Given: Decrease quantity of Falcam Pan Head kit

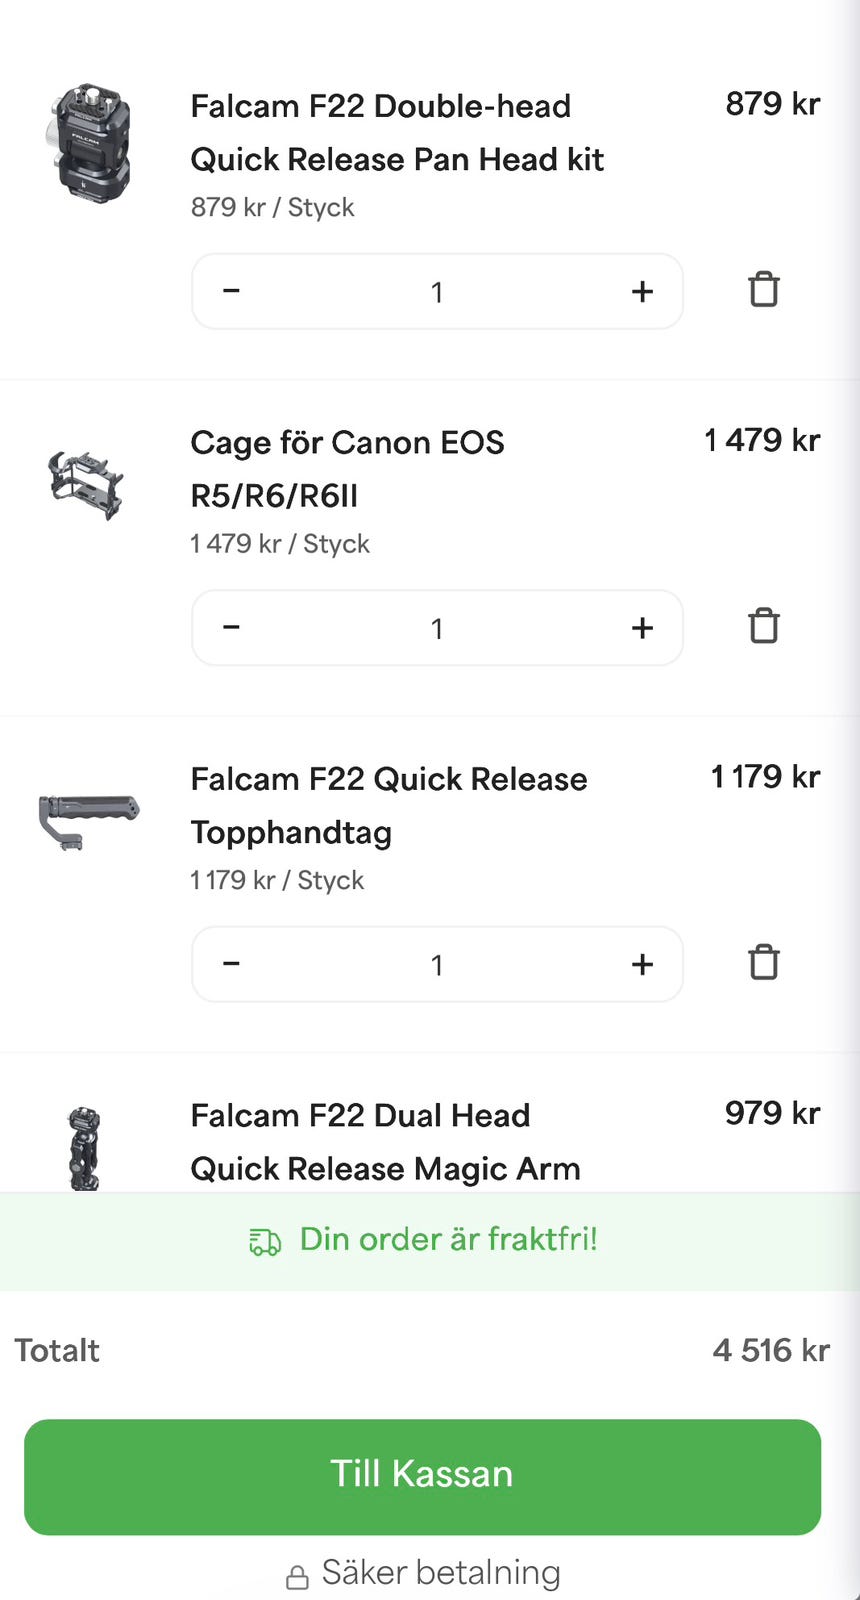Looking at the screenshot, I should coord(231,291).
